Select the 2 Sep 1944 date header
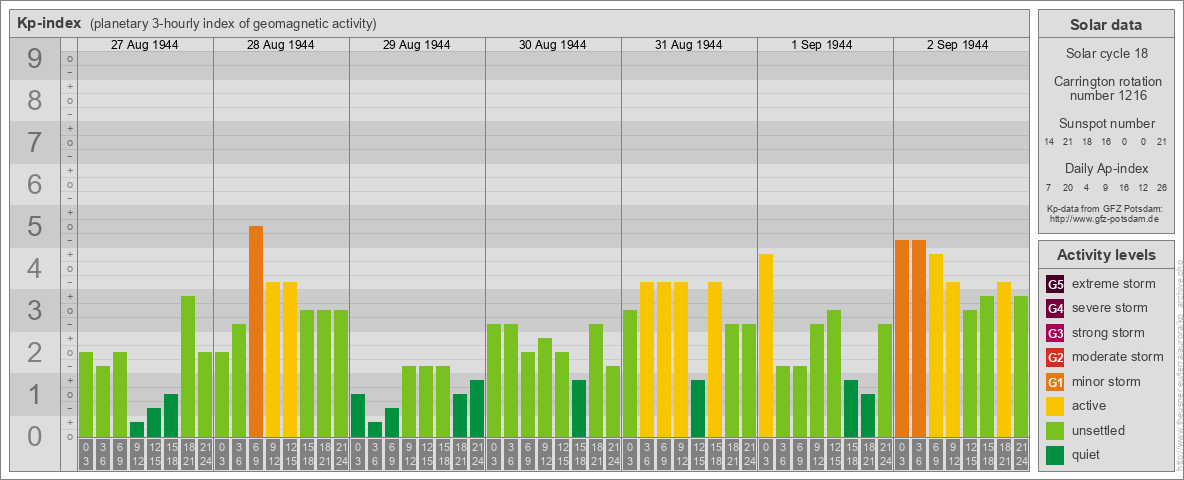This screenshot has width=1184, height=480. coord(958,45)
